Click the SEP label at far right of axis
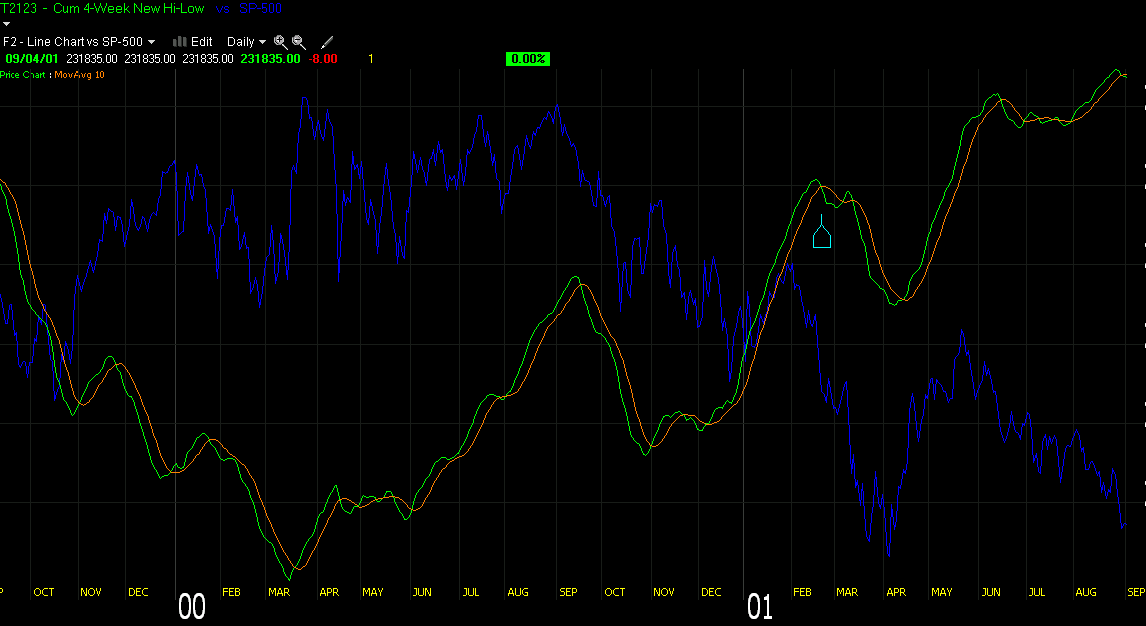 tap(1136, 592)
